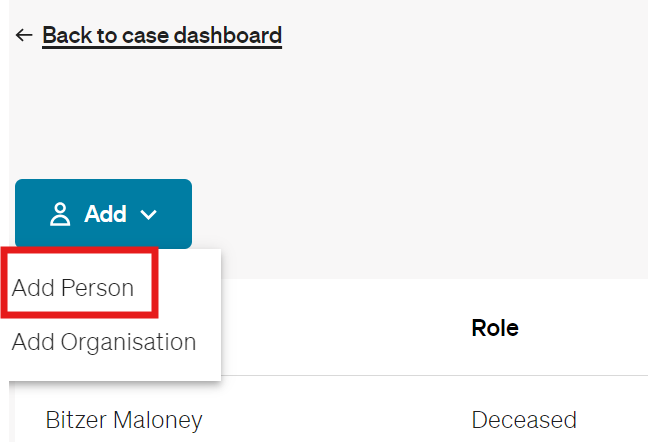The height and width of the screenshot is (442, 648).
Task: Click the word Add in the button
Action: click(105, 214)
